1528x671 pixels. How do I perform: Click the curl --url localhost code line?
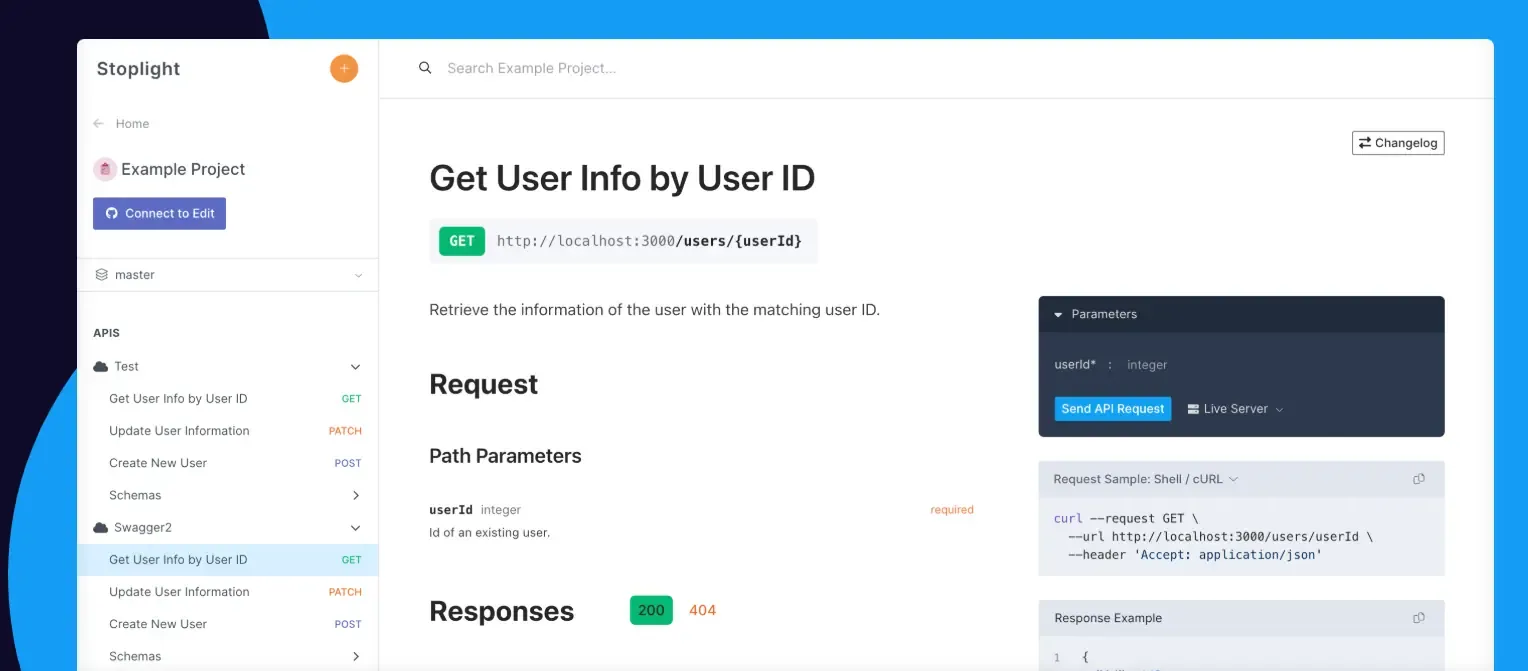[x=1220, y=536]
